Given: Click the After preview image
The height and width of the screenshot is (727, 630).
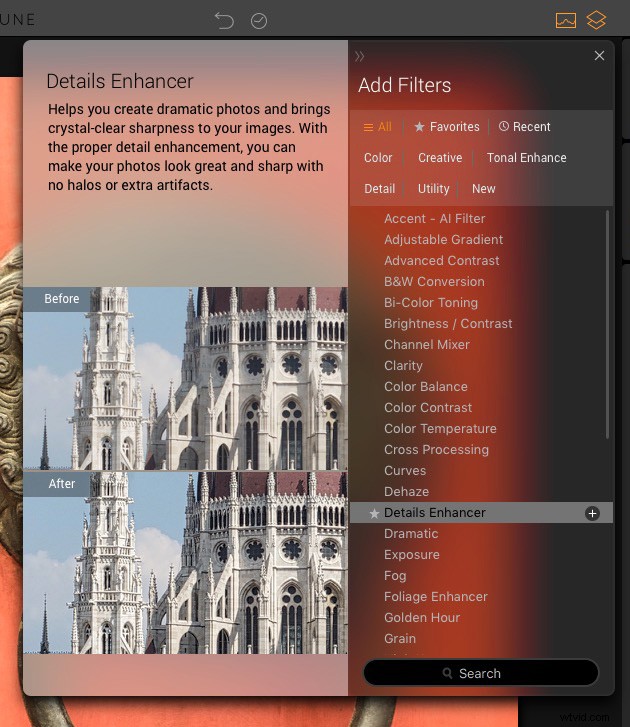Looking at the screenshot, I should (x=185, y=563).
